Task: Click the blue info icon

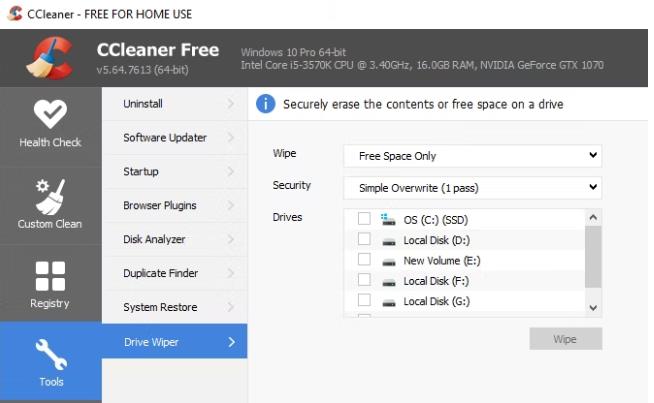Action: pyautogui.click(x=266, y=104)
